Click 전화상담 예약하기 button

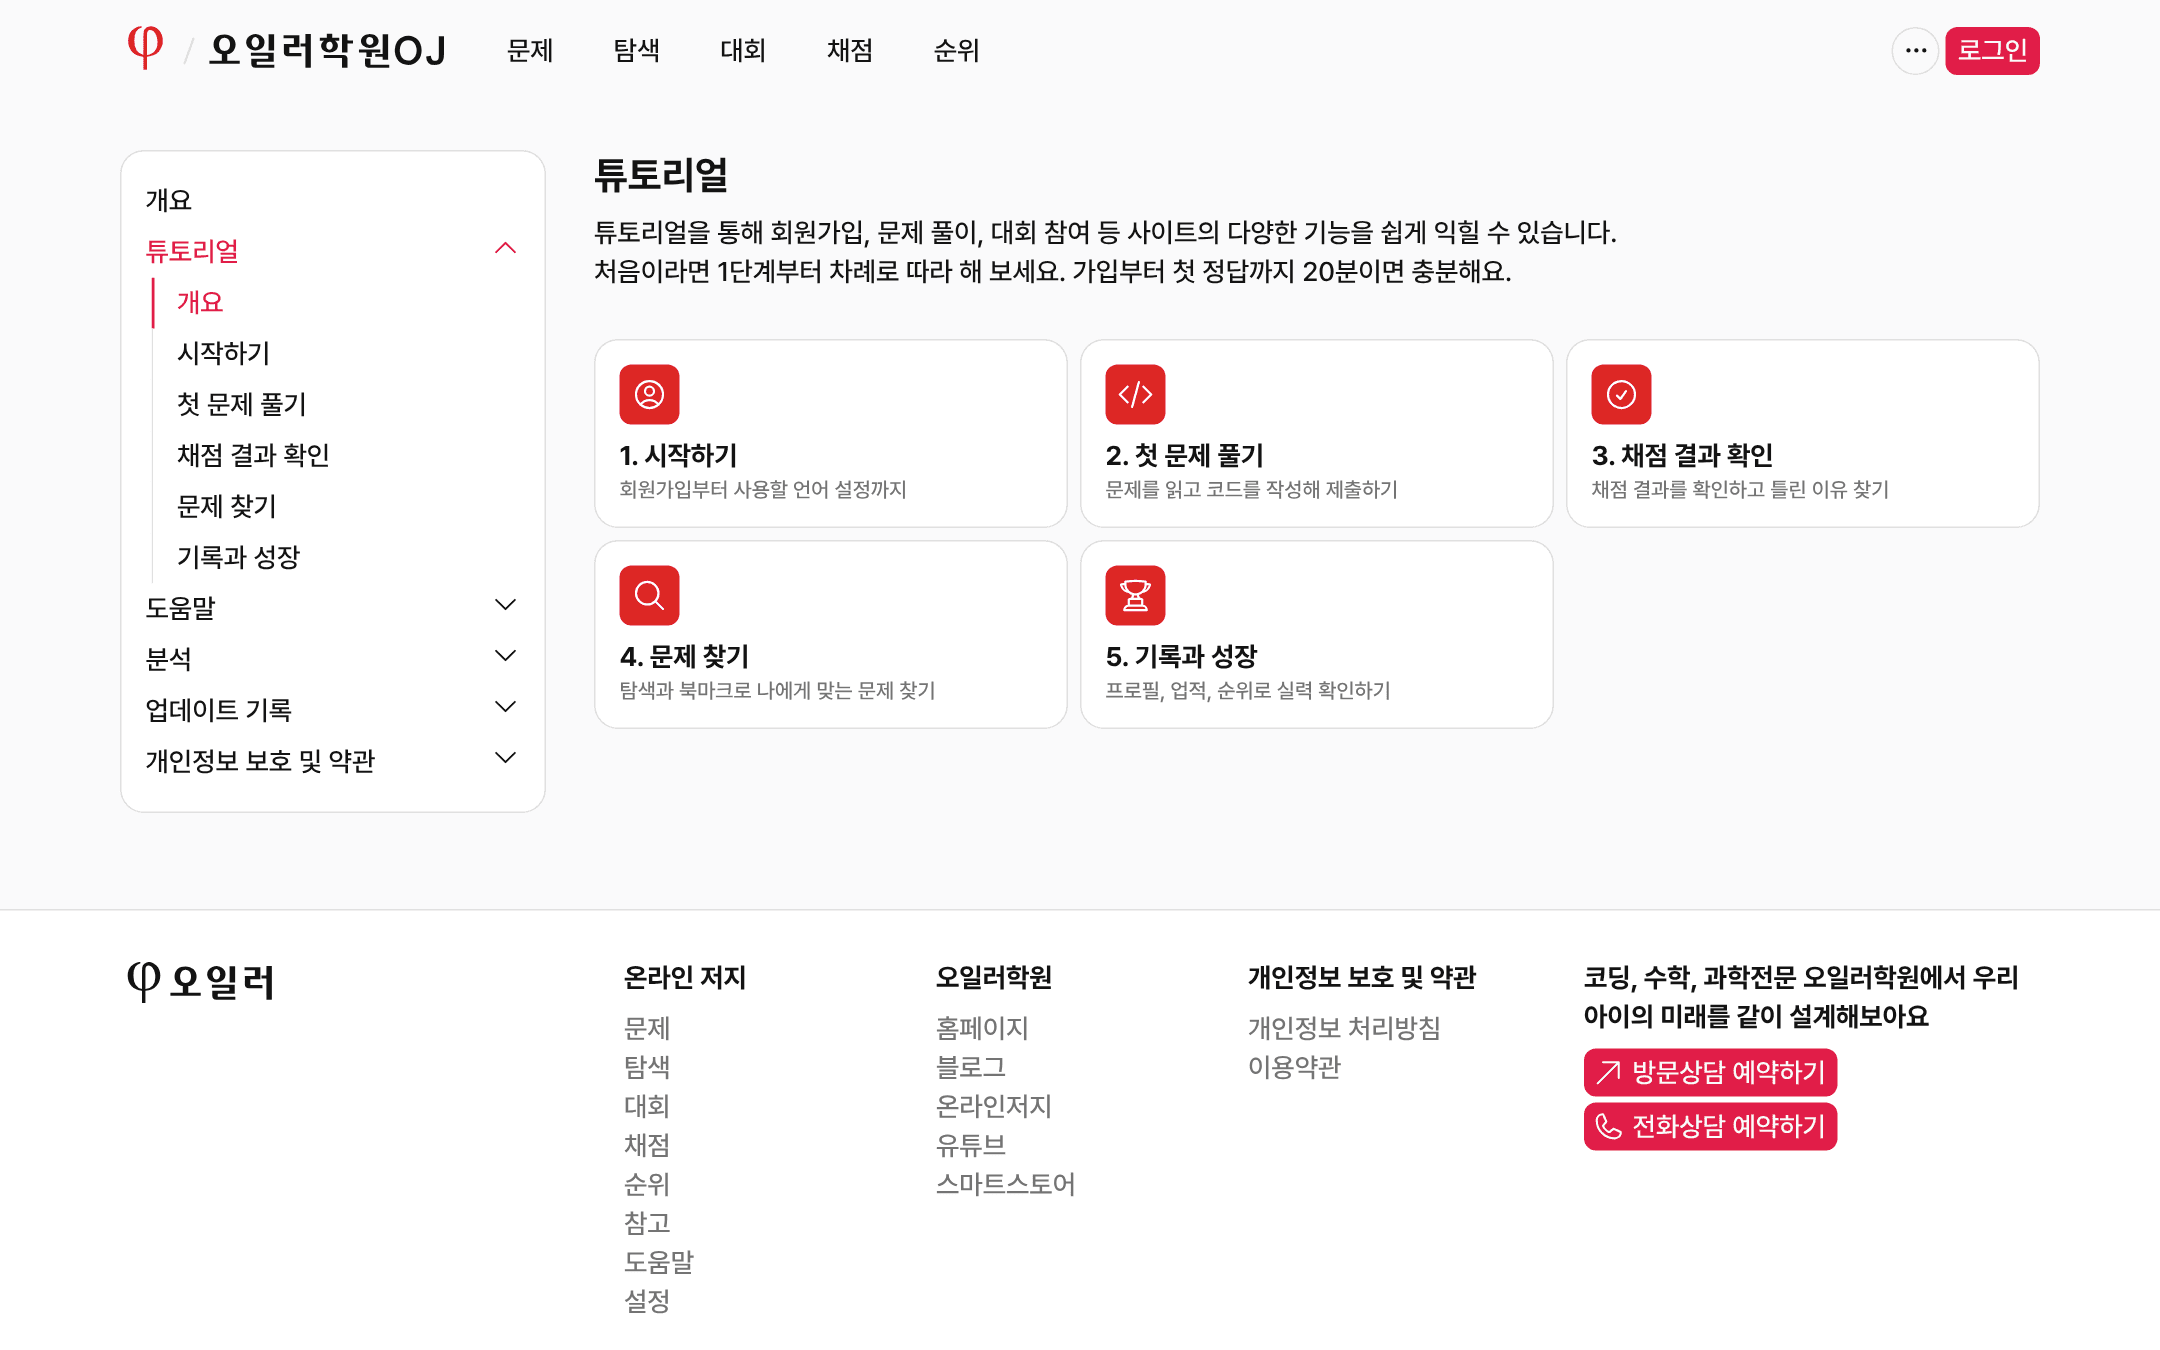1710,1126
